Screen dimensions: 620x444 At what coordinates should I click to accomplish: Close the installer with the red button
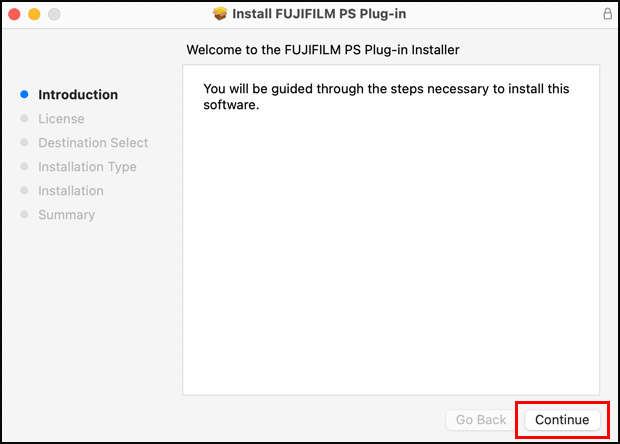[x=15, y=14]
